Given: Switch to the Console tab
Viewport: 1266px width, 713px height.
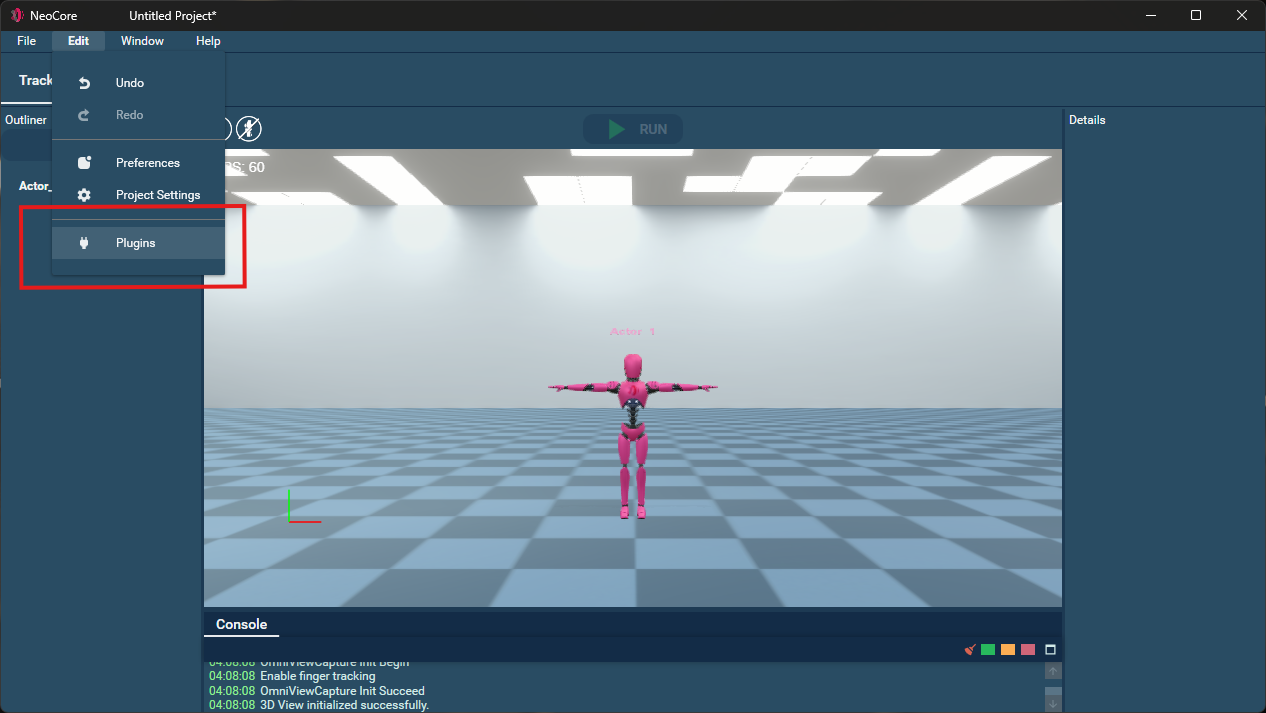Looking at the screenshot, I should tap(241, 624).
